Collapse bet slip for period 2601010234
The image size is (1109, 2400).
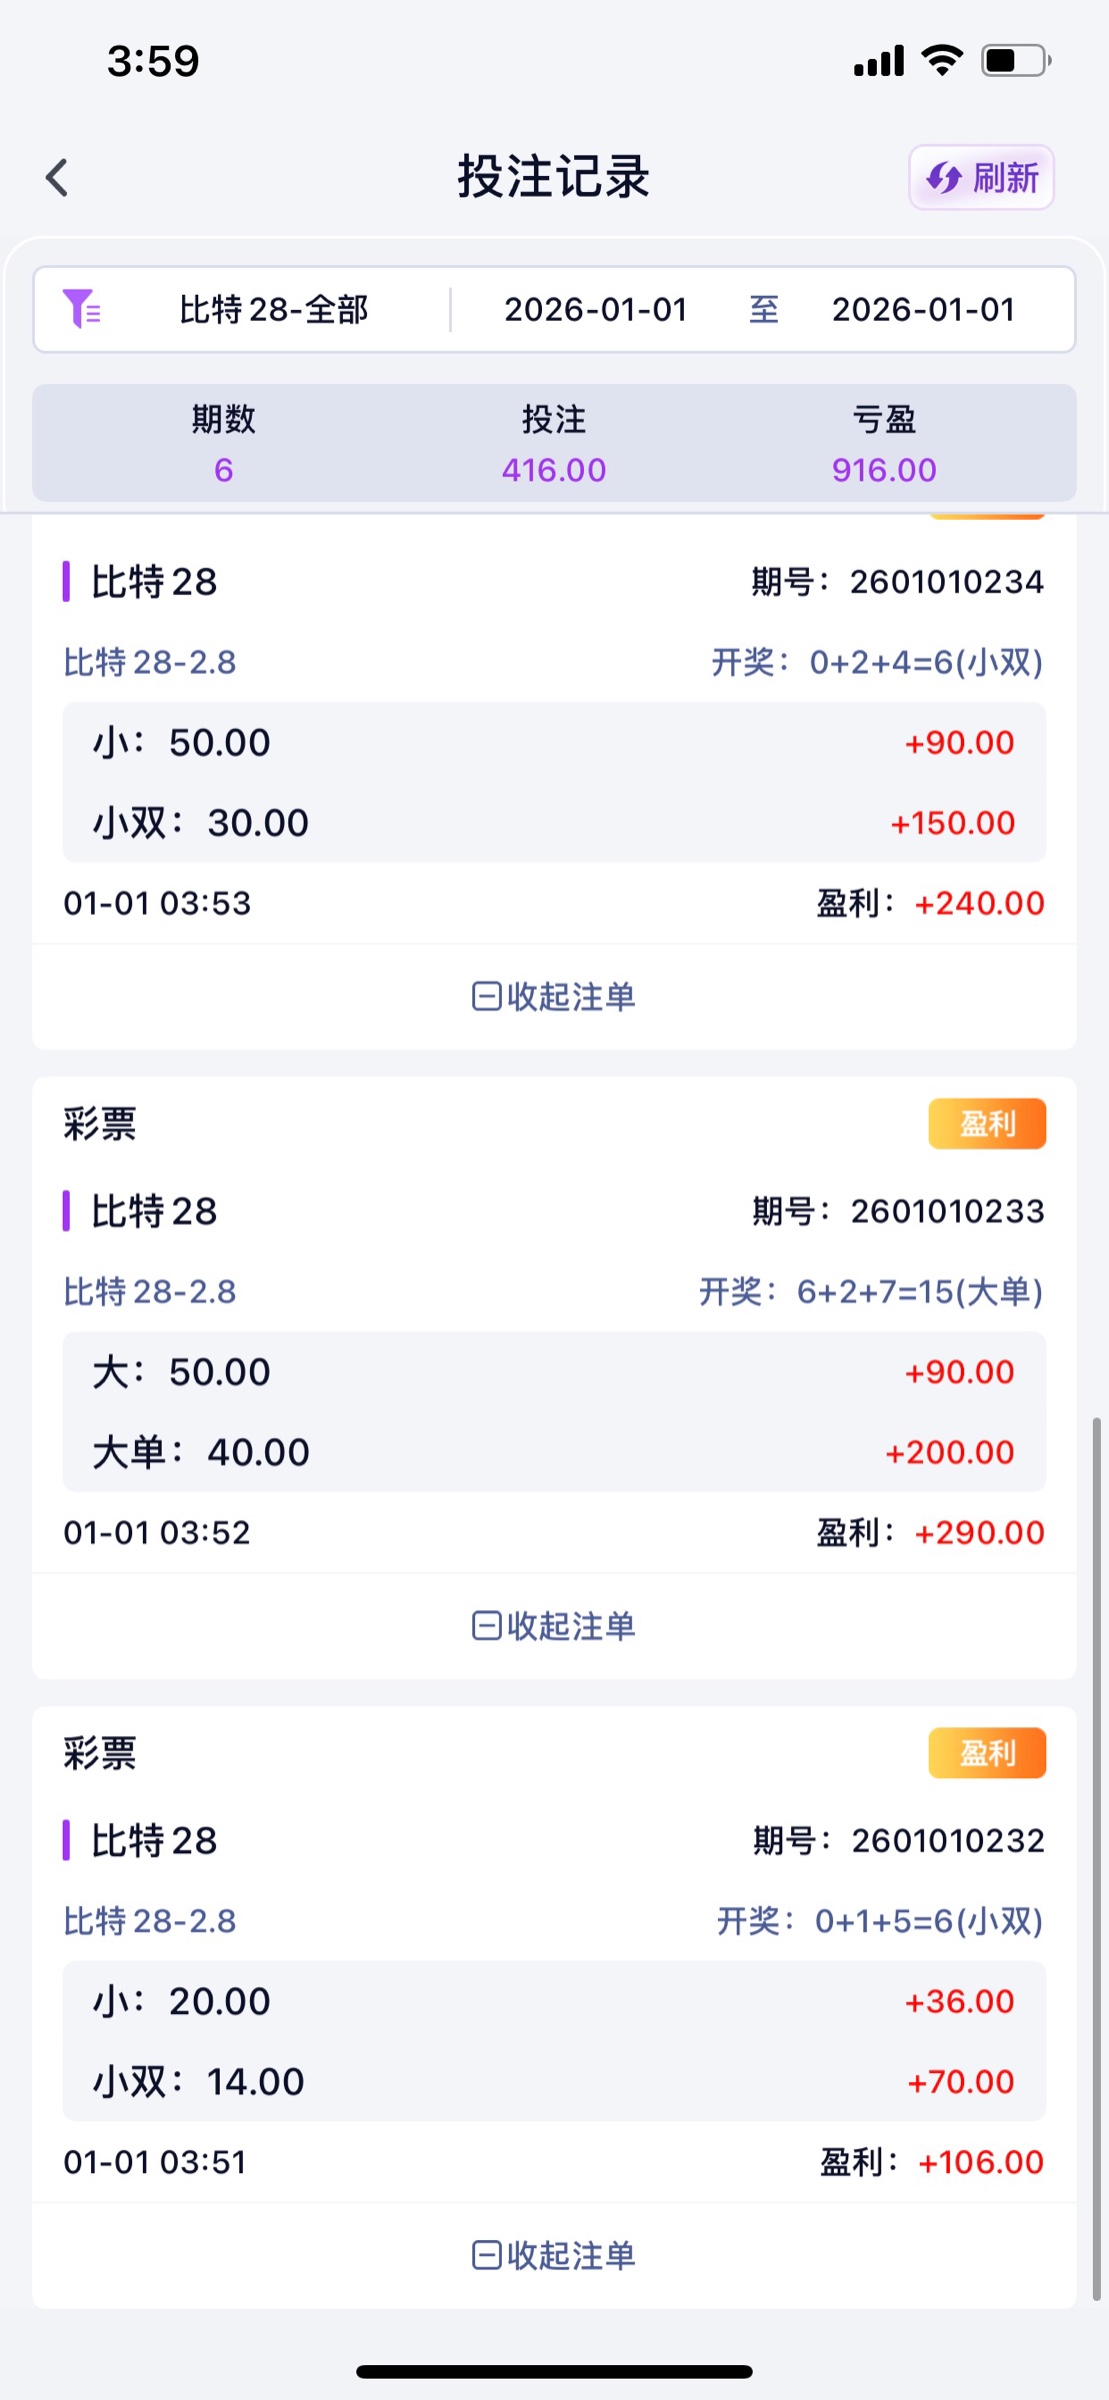[x=554, y=996]
